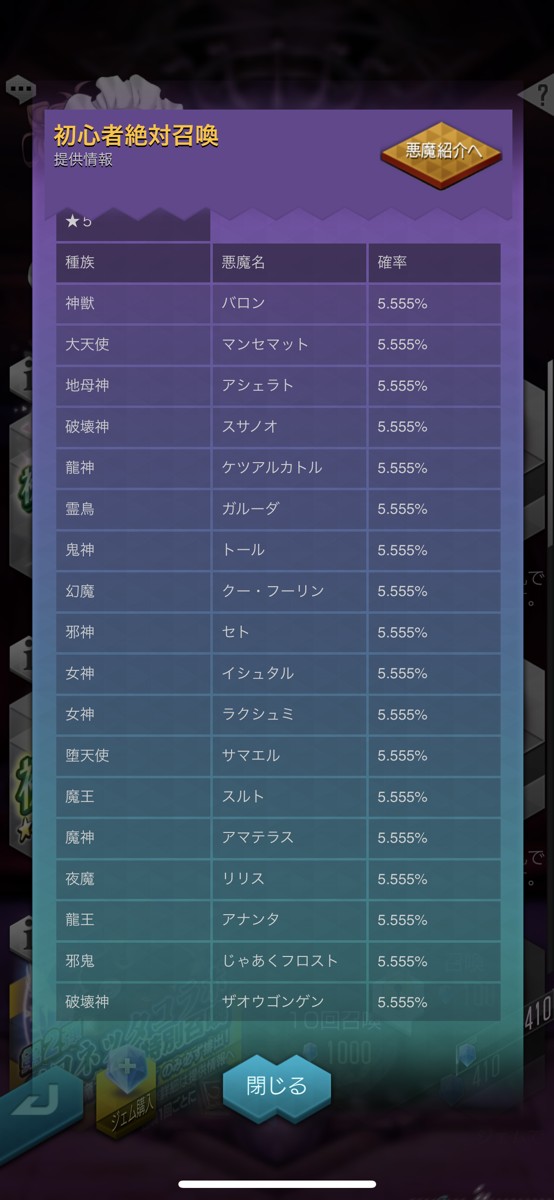Select the ラクシュミ row
Viewport: 554px width, 1200px height.
tap(278, 715)
